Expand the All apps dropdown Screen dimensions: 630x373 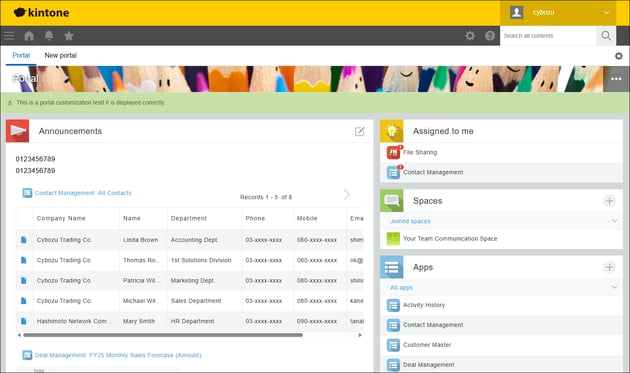pyautogui.click(x=614, y=287)
